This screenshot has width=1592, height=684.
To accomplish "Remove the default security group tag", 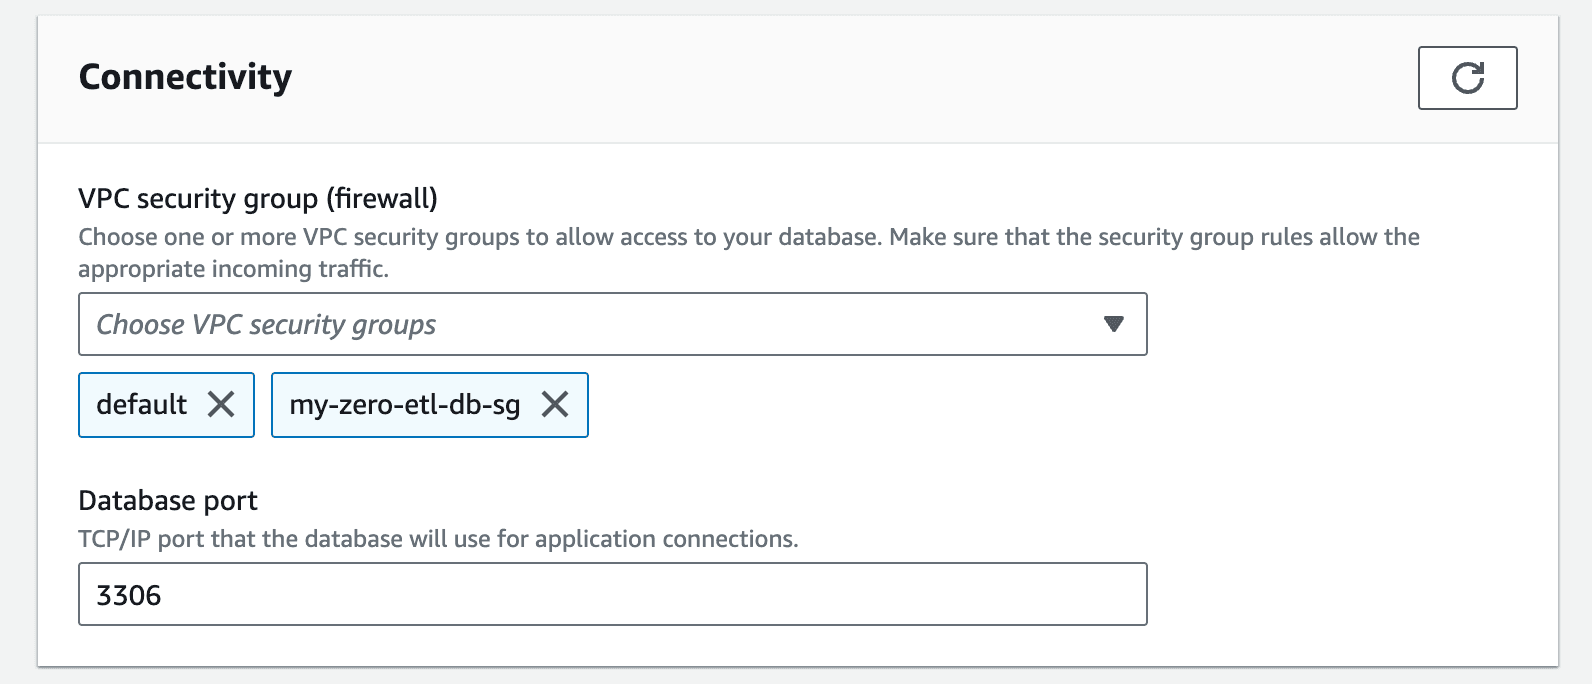I will click(x=221, y=404).
